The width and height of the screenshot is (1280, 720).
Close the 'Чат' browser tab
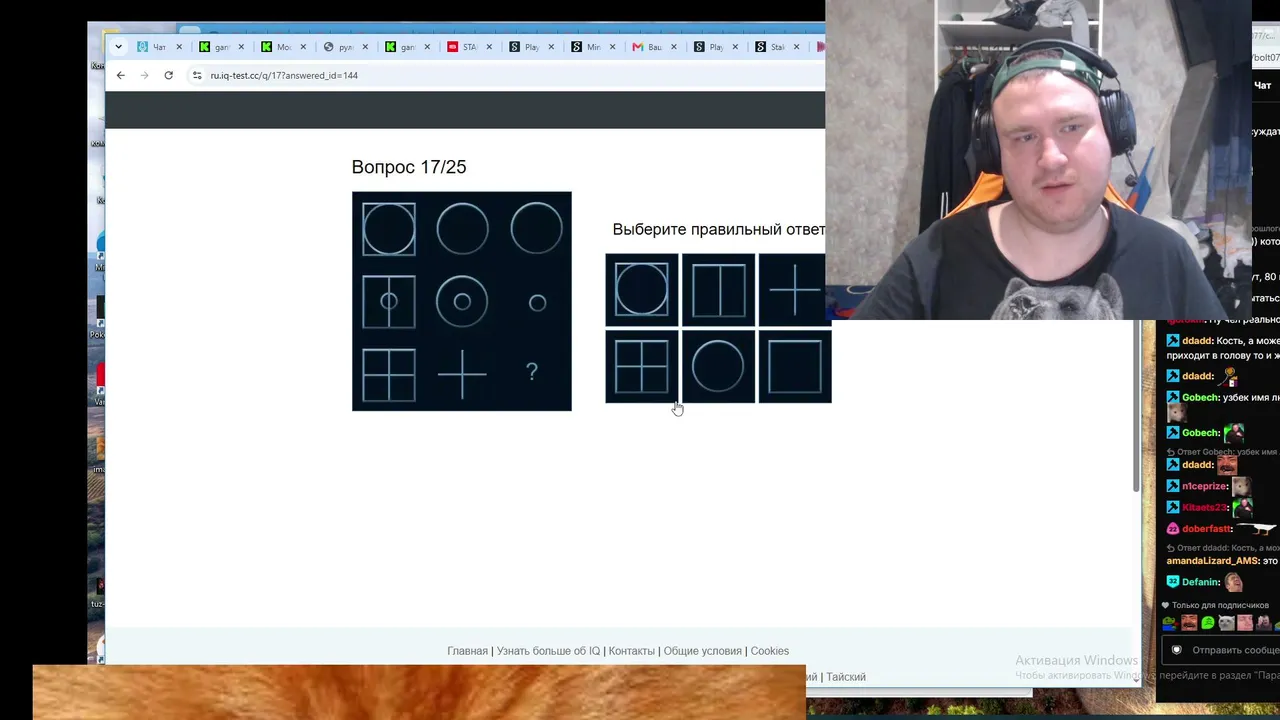180,47
